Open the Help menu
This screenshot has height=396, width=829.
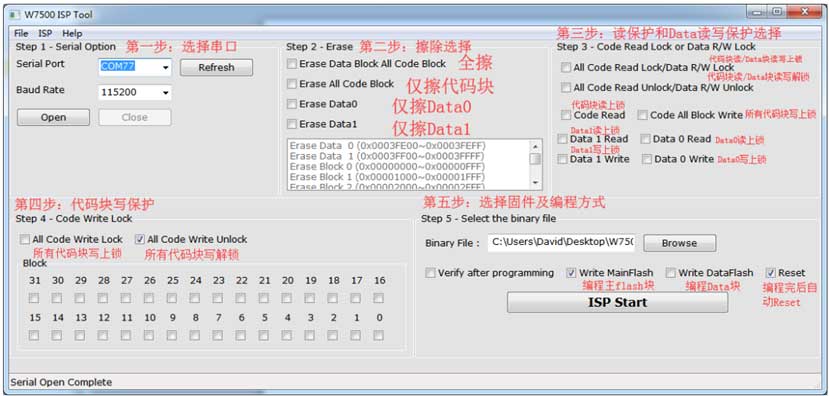[72, 33]
